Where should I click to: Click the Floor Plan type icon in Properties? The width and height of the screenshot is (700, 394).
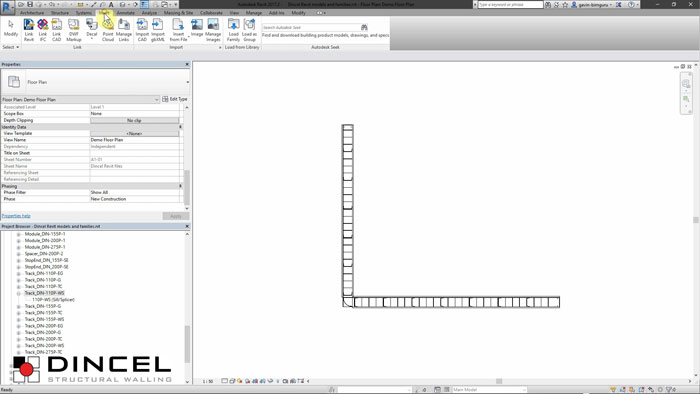(x=14, y=82)
